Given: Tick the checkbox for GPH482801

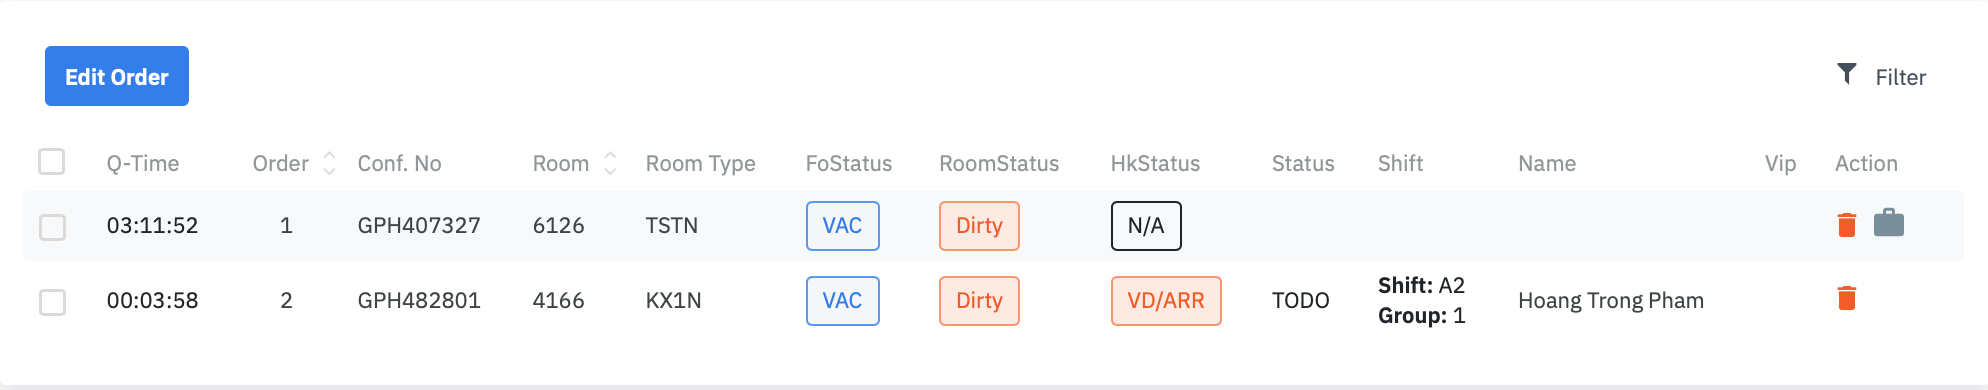Looking at the screenshot, I should [52, 302].
